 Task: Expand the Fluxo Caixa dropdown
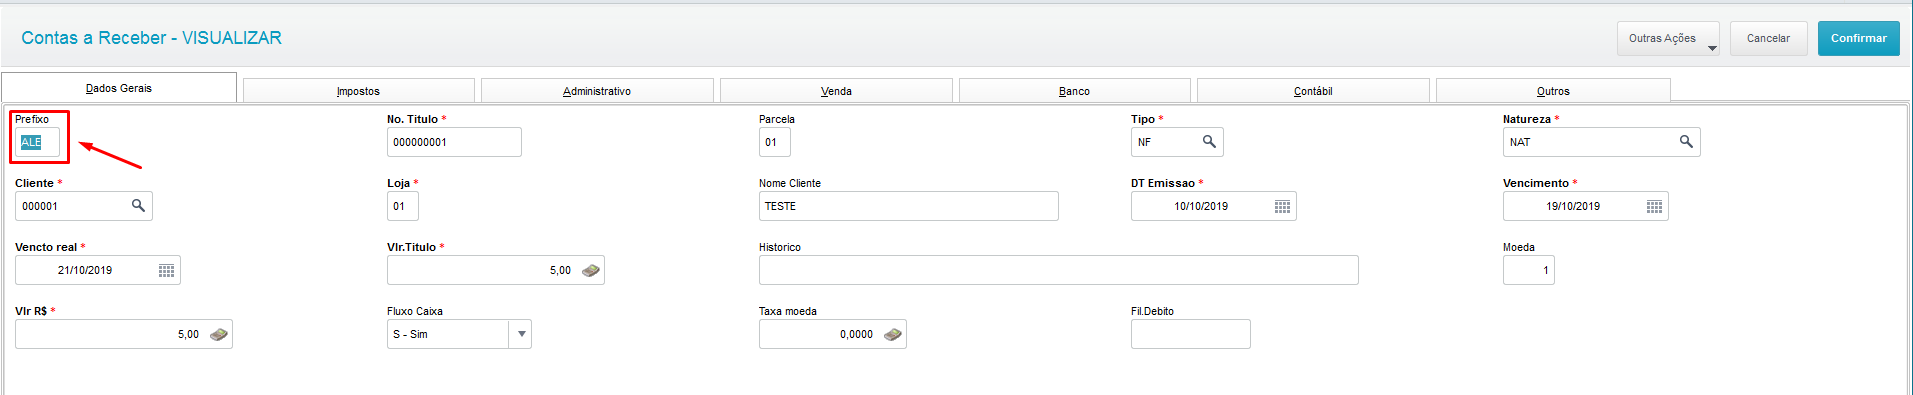coord(521,334)
